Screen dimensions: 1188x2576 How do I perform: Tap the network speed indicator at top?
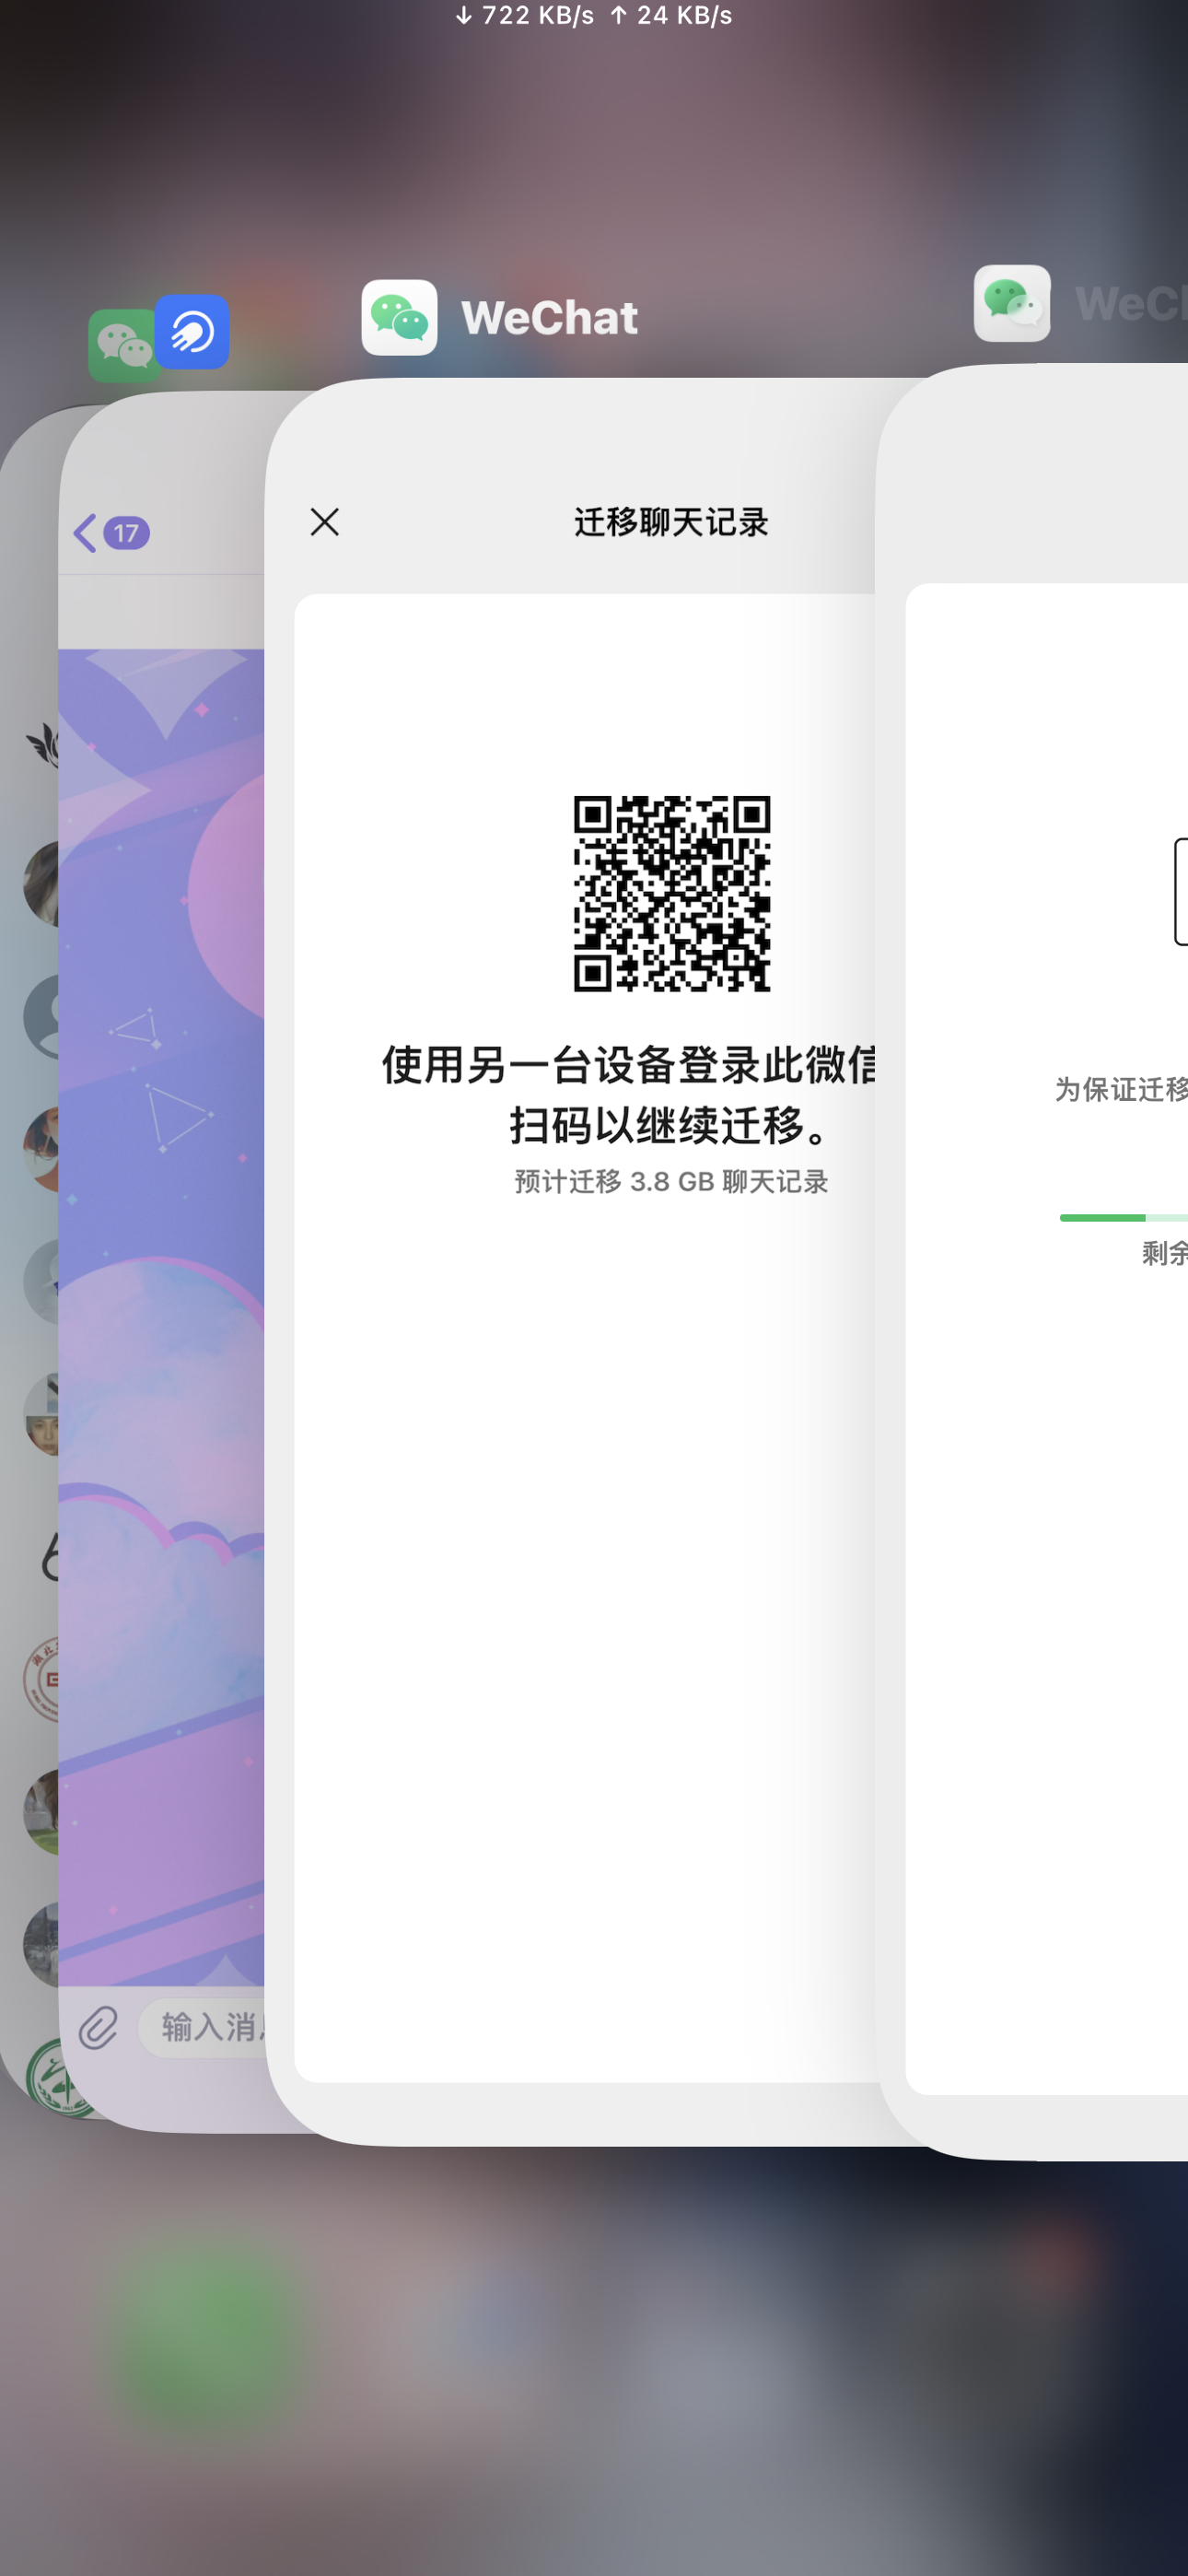594,15
